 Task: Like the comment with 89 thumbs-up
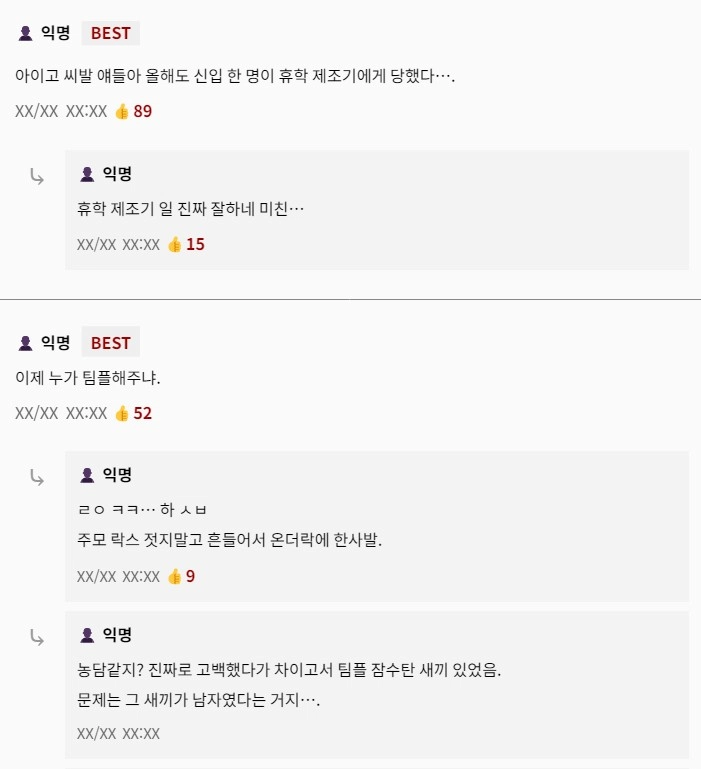click(122, 111)
